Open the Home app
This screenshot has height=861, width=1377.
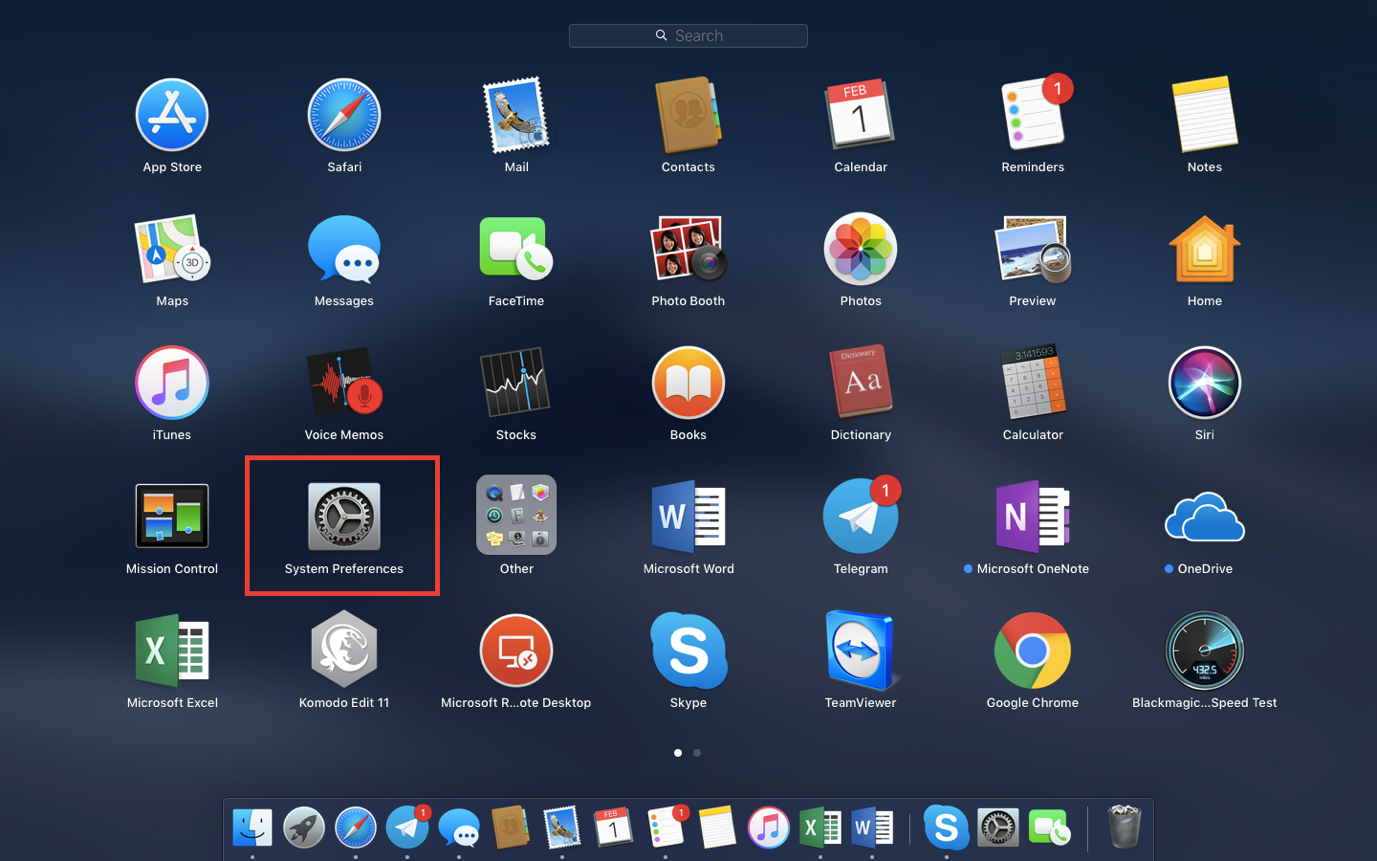coord(1205,249)
